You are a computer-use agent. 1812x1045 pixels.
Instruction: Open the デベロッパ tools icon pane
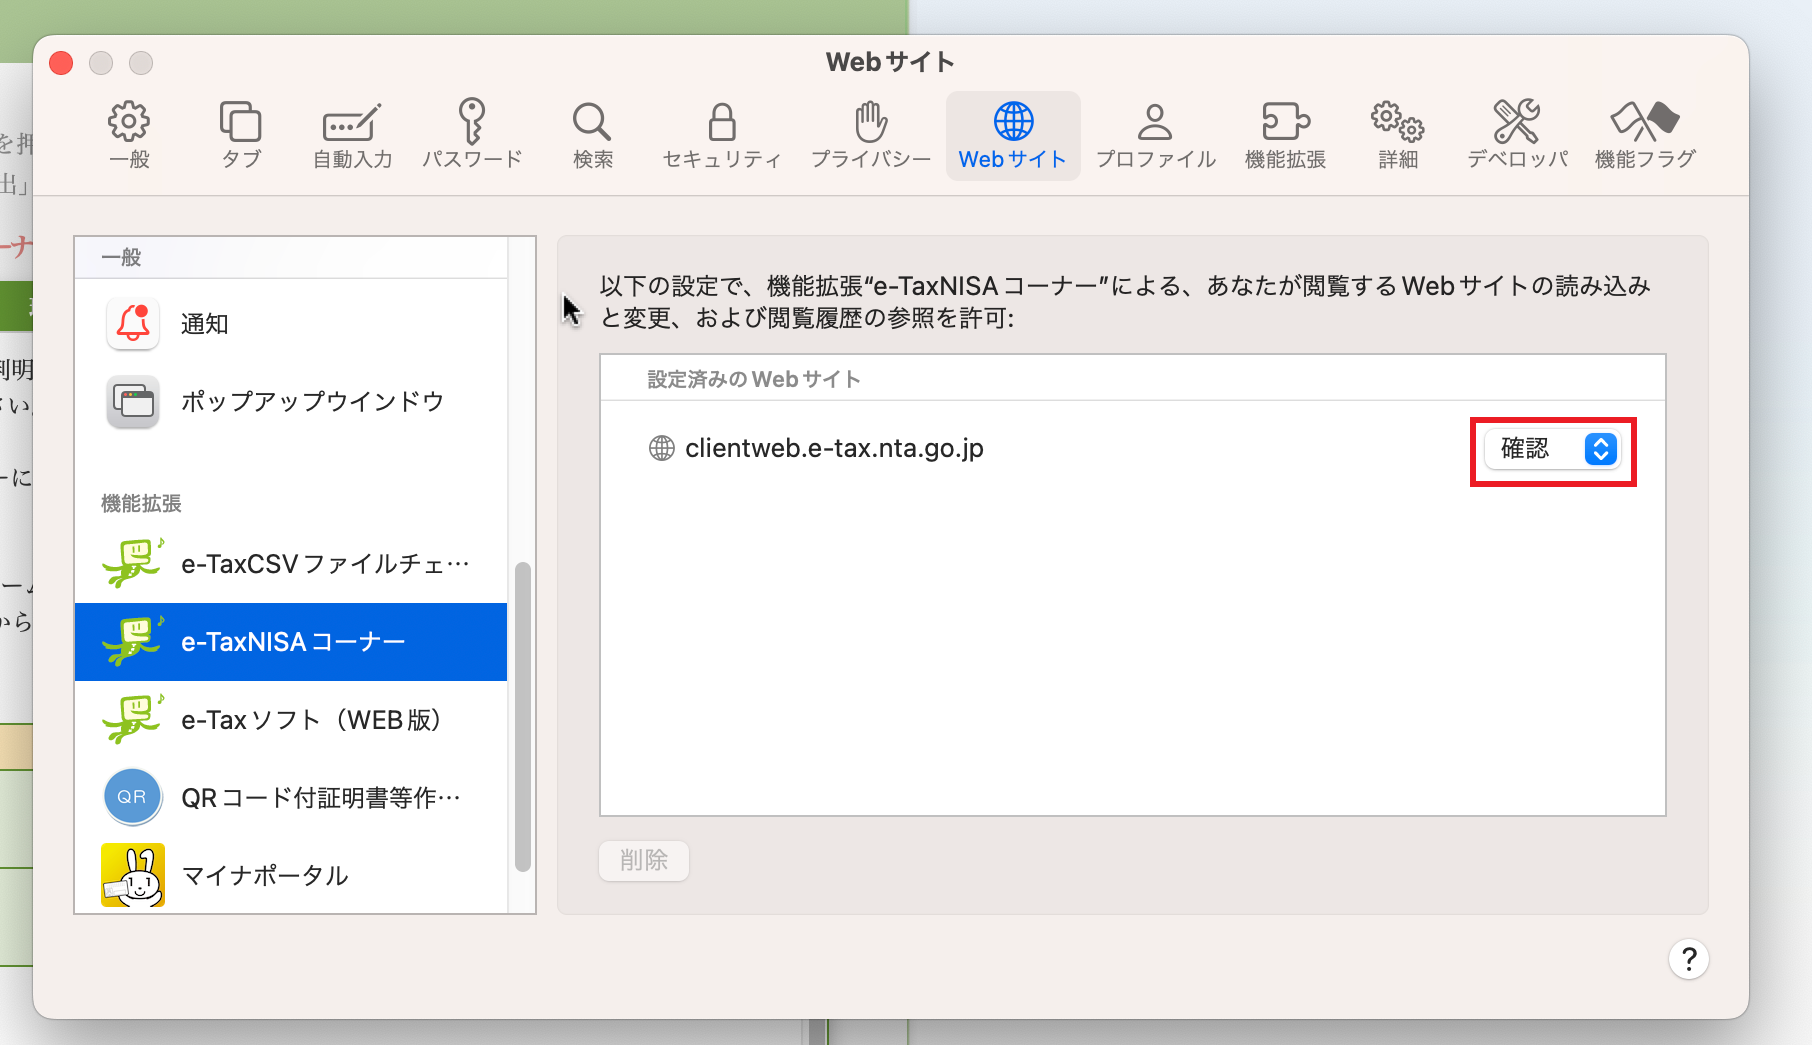coord(1517,122)
